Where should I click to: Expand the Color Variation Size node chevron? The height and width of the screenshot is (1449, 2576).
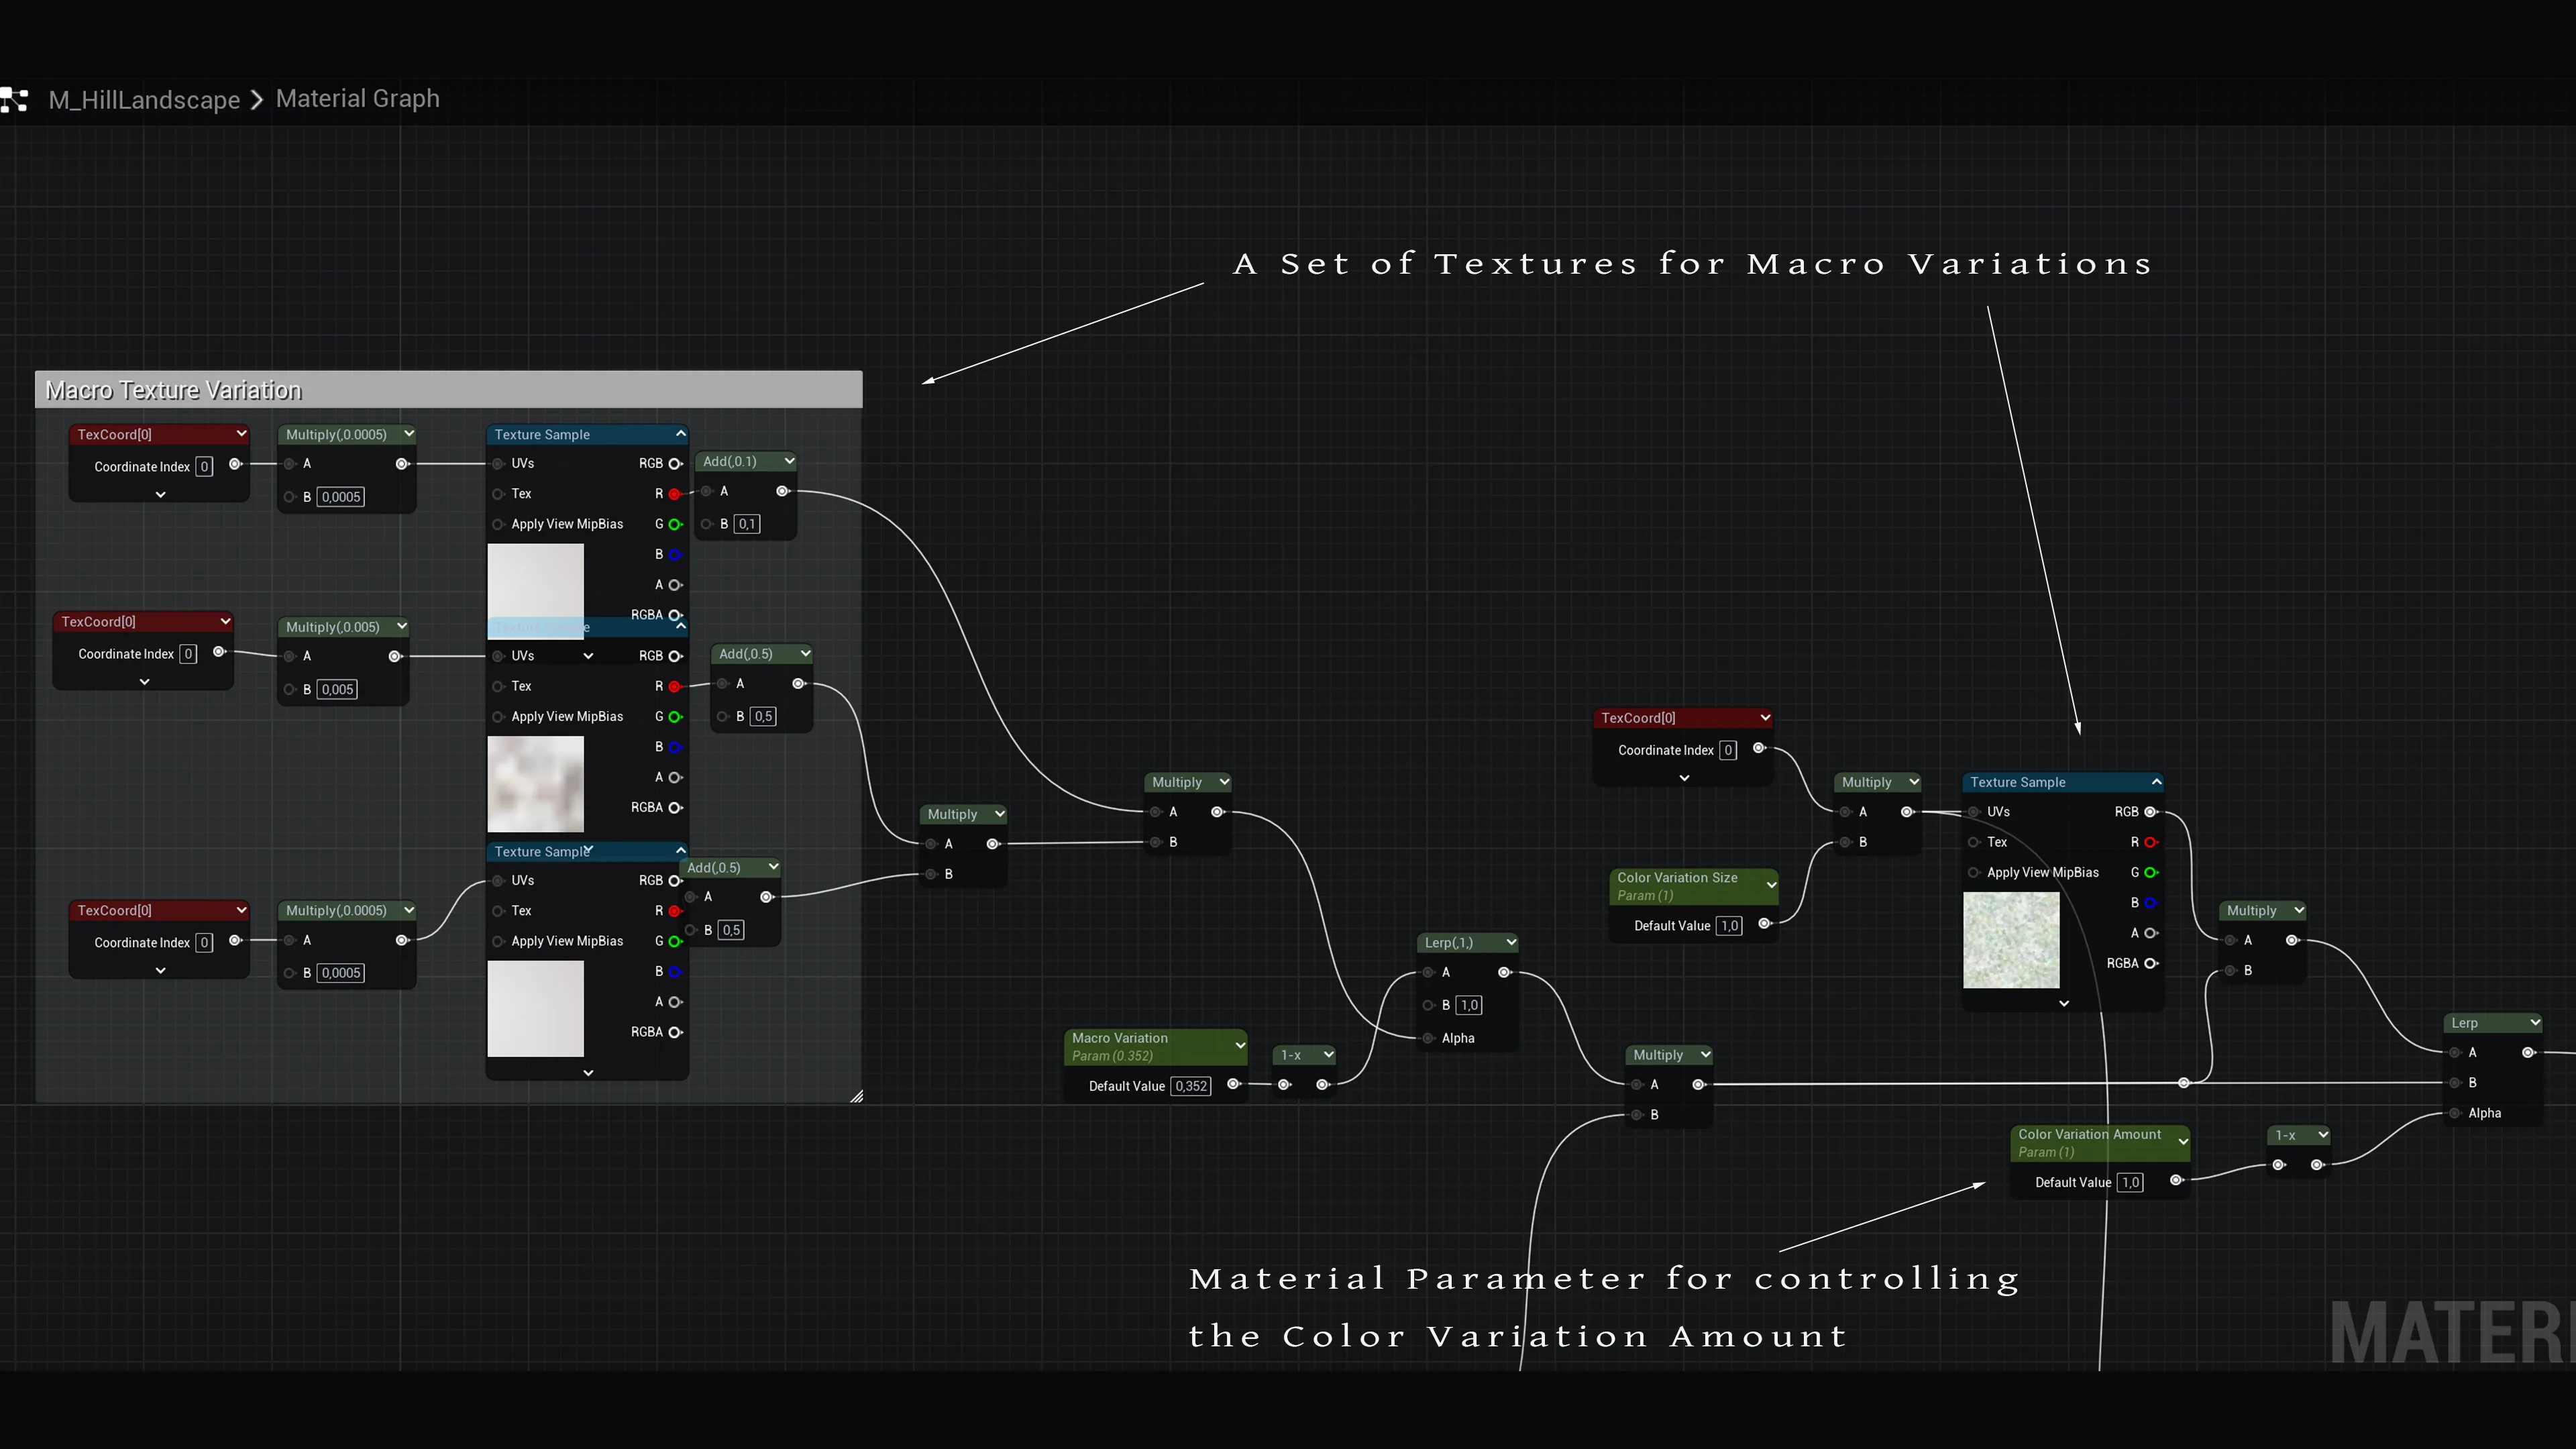[1771, 885]
